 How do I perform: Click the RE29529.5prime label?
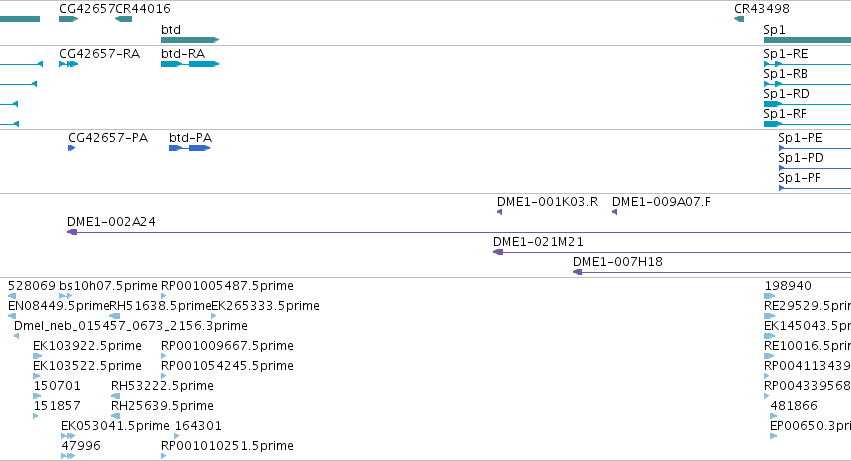(x=808, y=306)
